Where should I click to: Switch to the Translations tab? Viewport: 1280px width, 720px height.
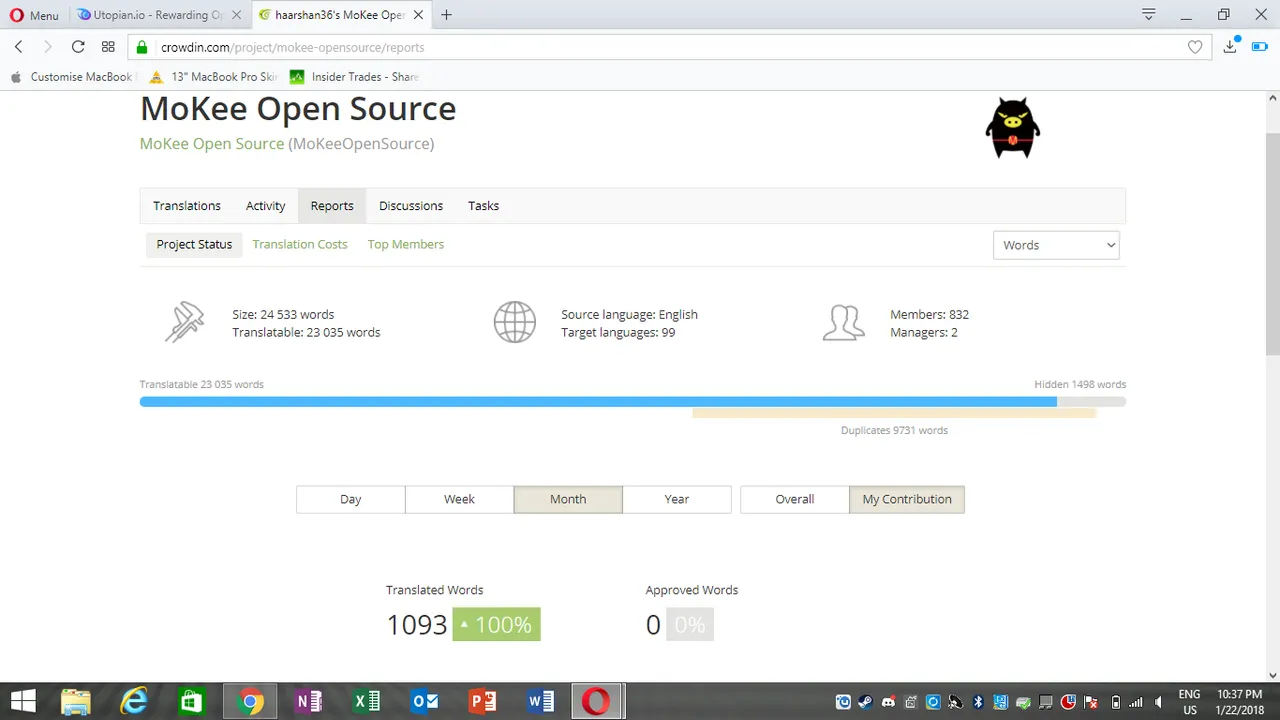(x=187, y=206)
